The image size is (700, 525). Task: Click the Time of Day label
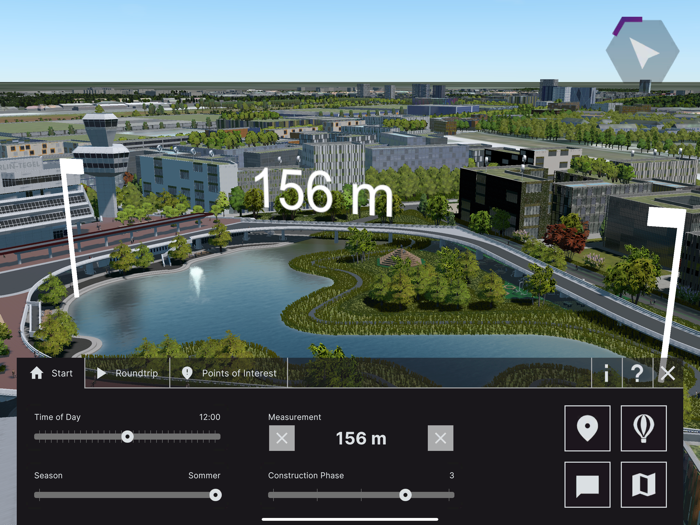[x=57, y=417]
